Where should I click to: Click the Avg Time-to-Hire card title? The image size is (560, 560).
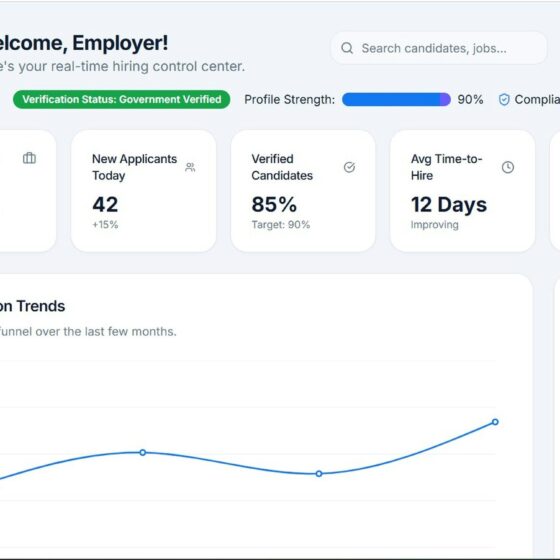click(446, 167)
